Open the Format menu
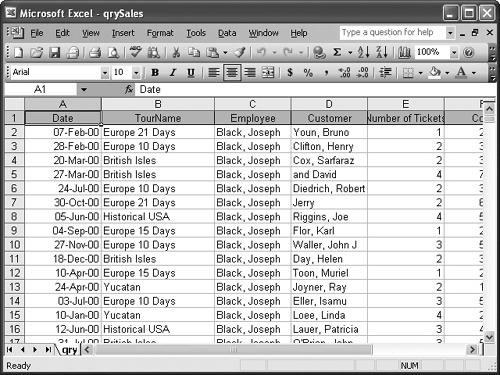The width and height of the screenshot is (500, 375). (160, 33)
